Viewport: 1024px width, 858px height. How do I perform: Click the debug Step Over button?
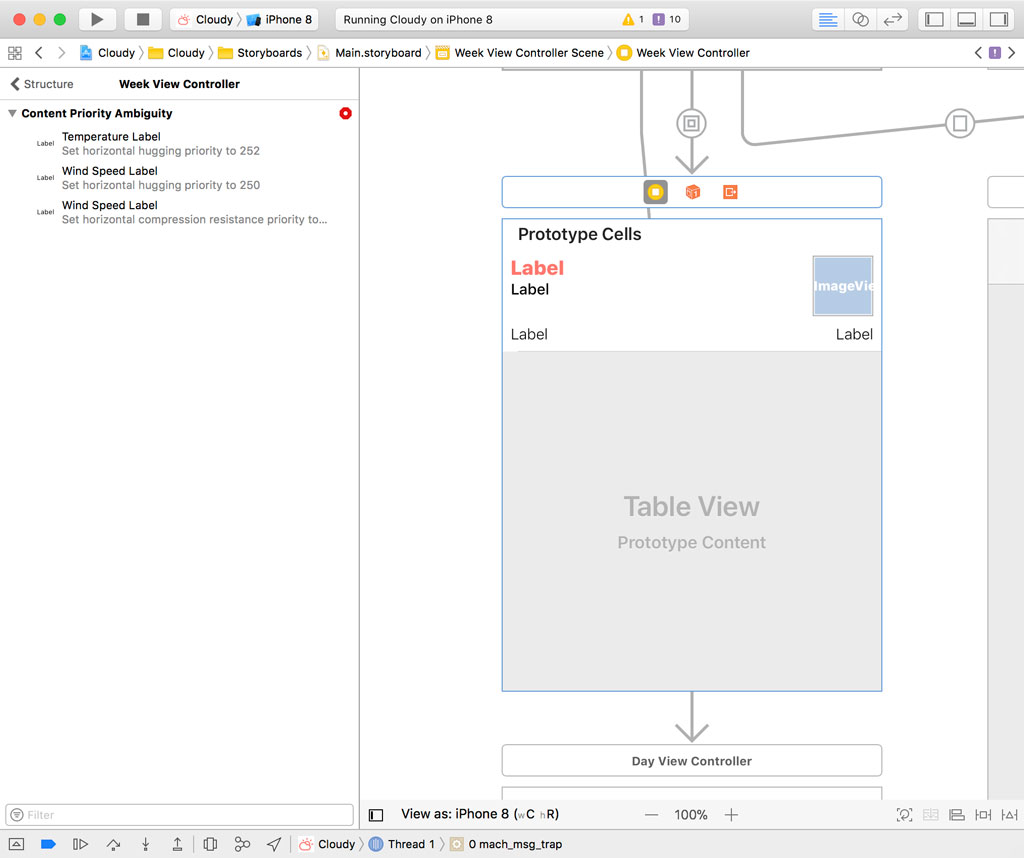[113, 844]
